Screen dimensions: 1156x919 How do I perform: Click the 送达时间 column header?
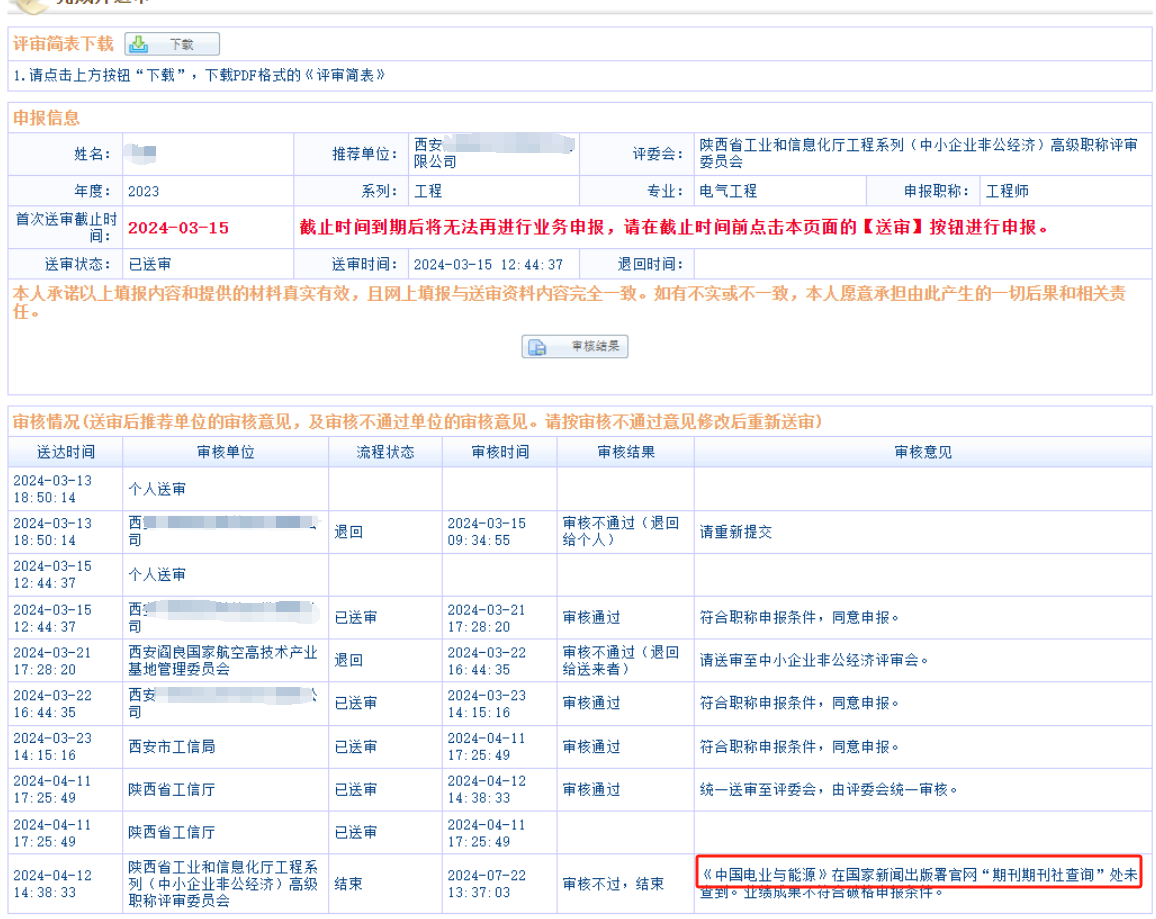[x=65, y=452]
